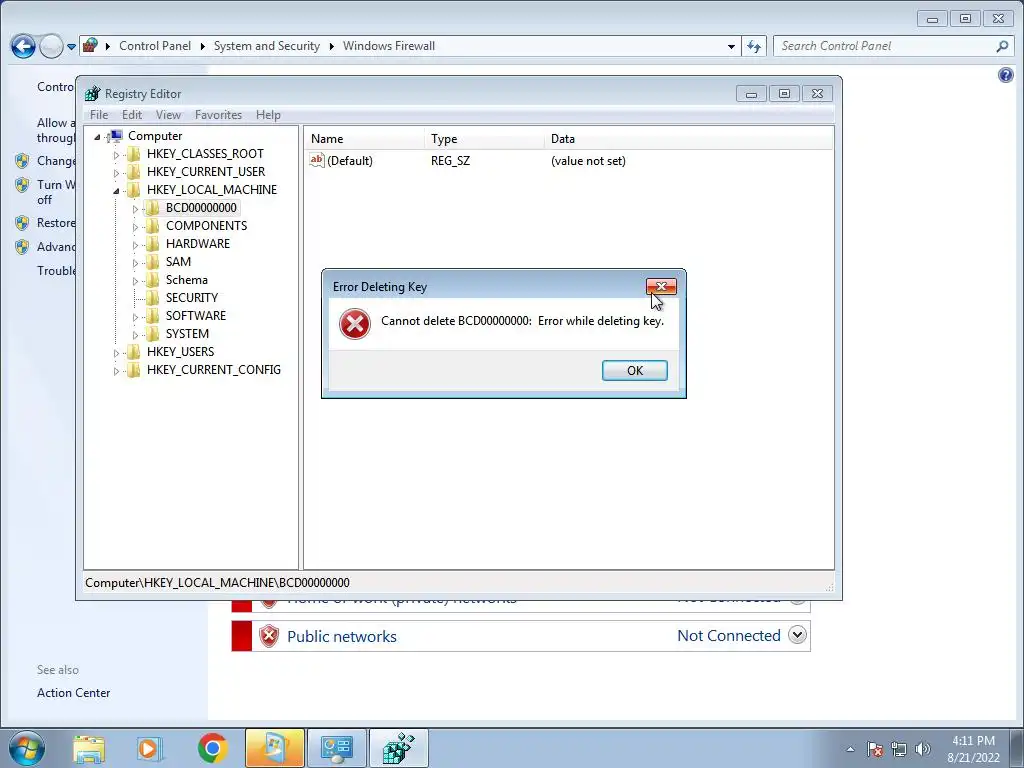This screenshot has width=1024, height=768.
Task: Select the HARDWARE key label
Action: click(197, 244)
